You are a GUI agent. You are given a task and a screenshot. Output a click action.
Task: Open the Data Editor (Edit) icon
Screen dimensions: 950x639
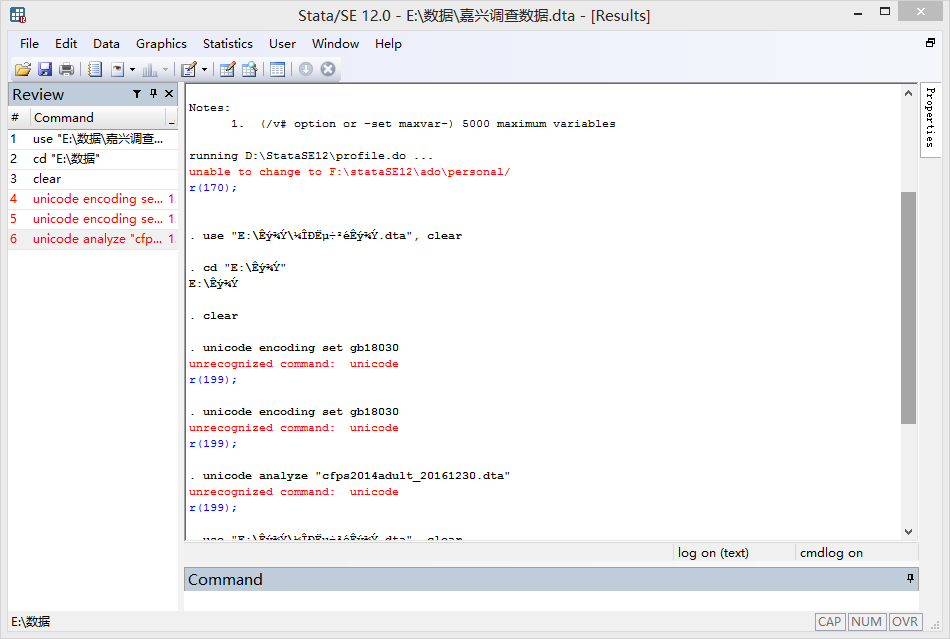point(227,69)
